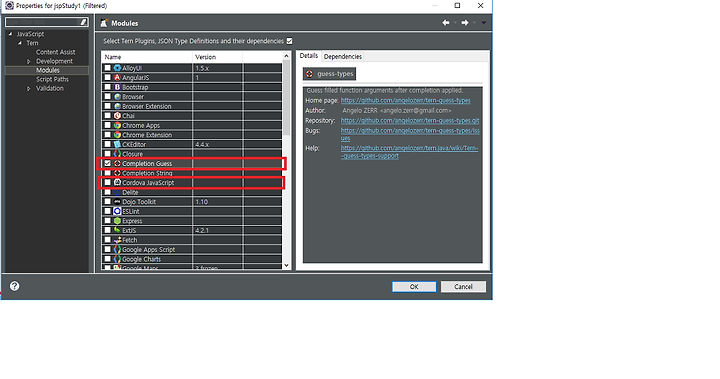
Task: Sort modules by Name column header
Action: click(x=147, y=57)
